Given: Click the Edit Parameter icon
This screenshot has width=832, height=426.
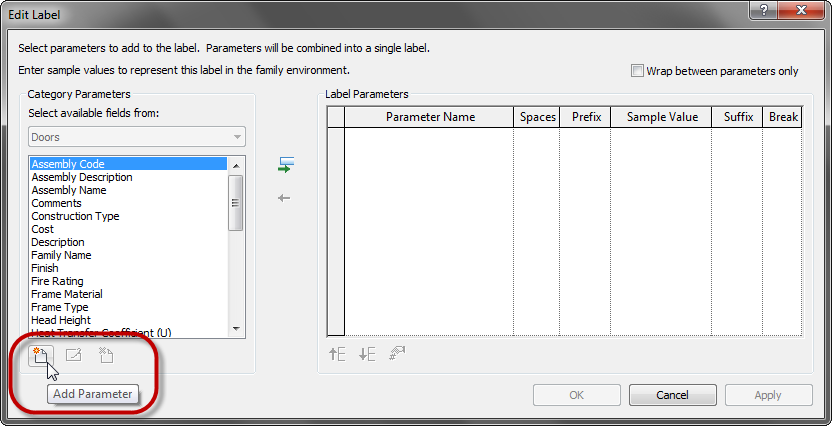Looking at the screenshot, I should (73, 355).
